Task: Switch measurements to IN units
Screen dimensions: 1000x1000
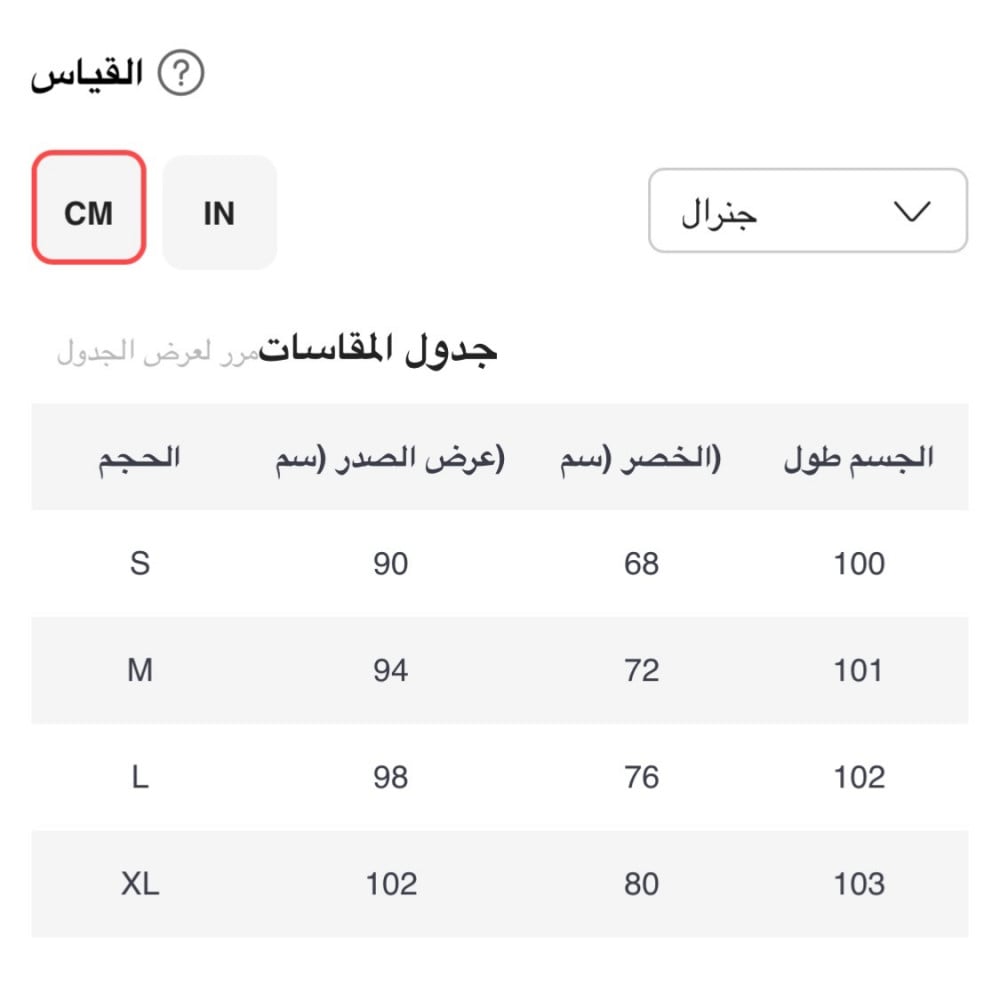Action: [219, 212]
